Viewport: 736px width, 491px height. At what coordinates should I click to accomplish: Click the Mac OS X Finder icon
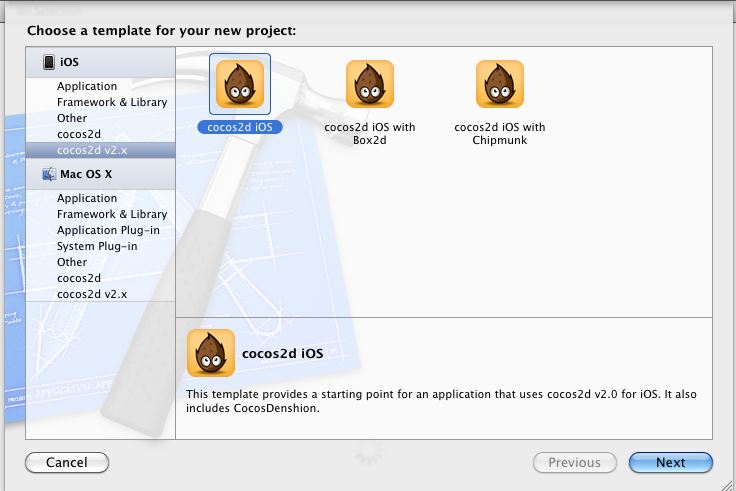(49, 174)
